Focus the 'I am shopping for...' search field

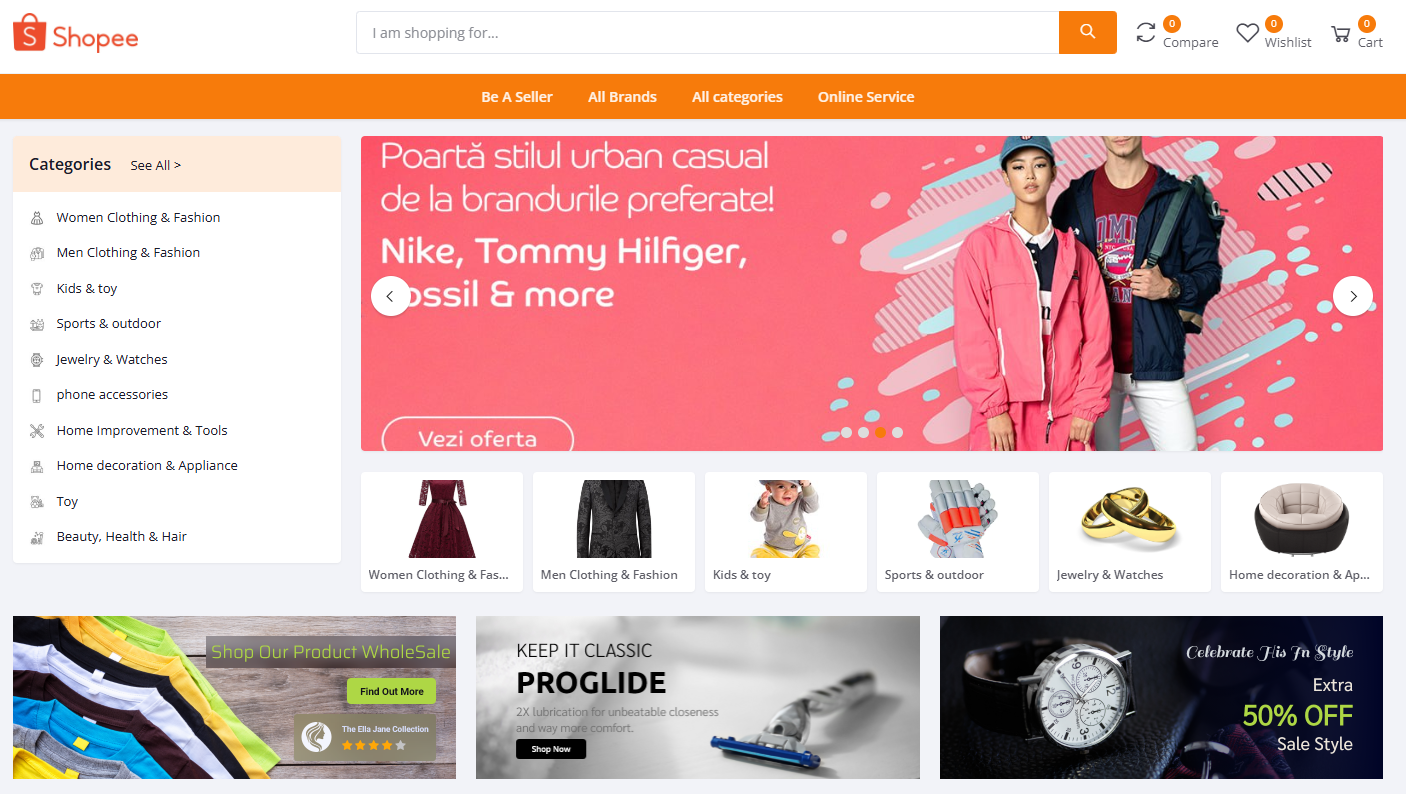[x=707, y=32]
